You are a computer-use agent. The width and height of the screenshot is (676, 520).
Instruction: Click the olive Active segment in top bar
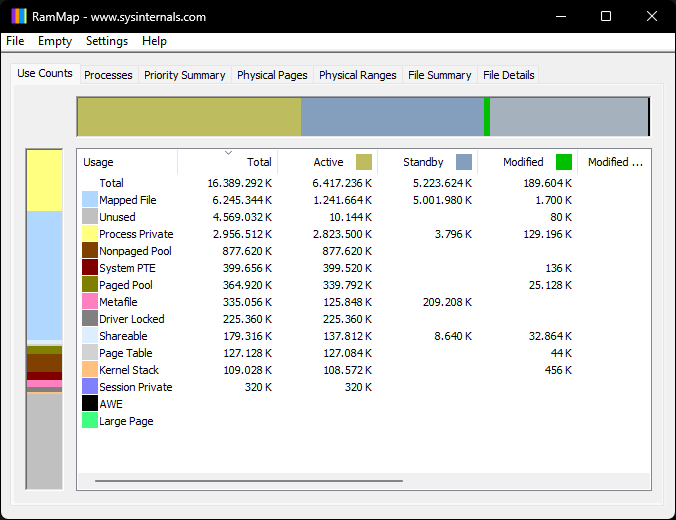(189, 117)
